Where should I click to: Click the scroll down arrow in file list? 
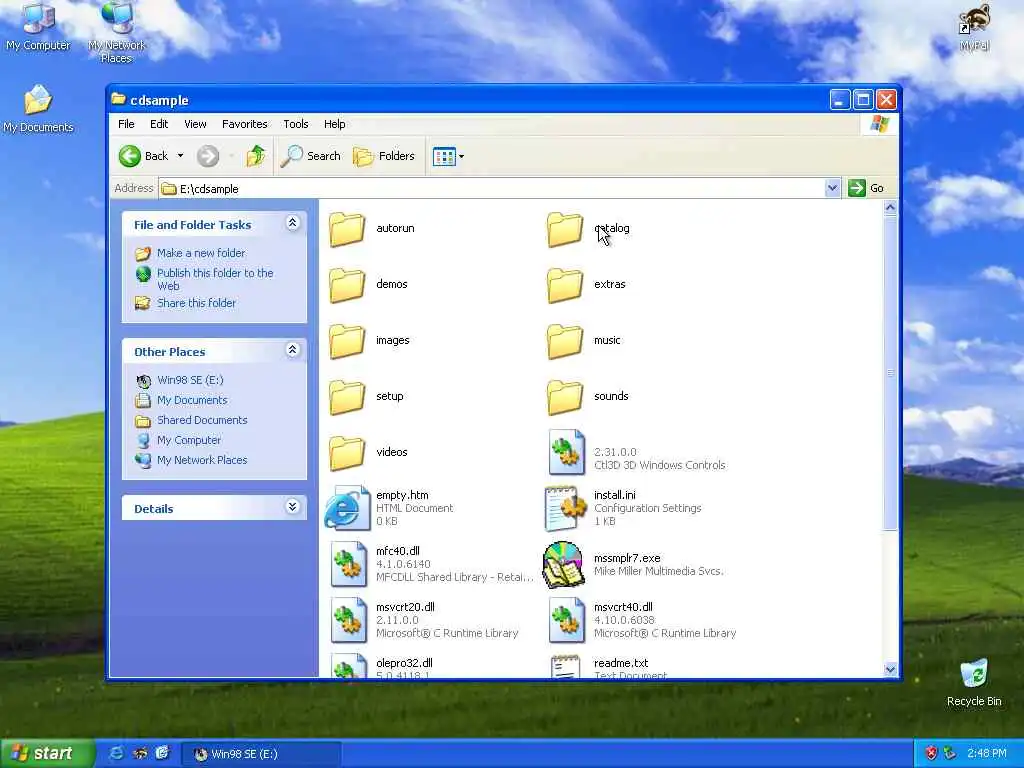pos(890,669)
